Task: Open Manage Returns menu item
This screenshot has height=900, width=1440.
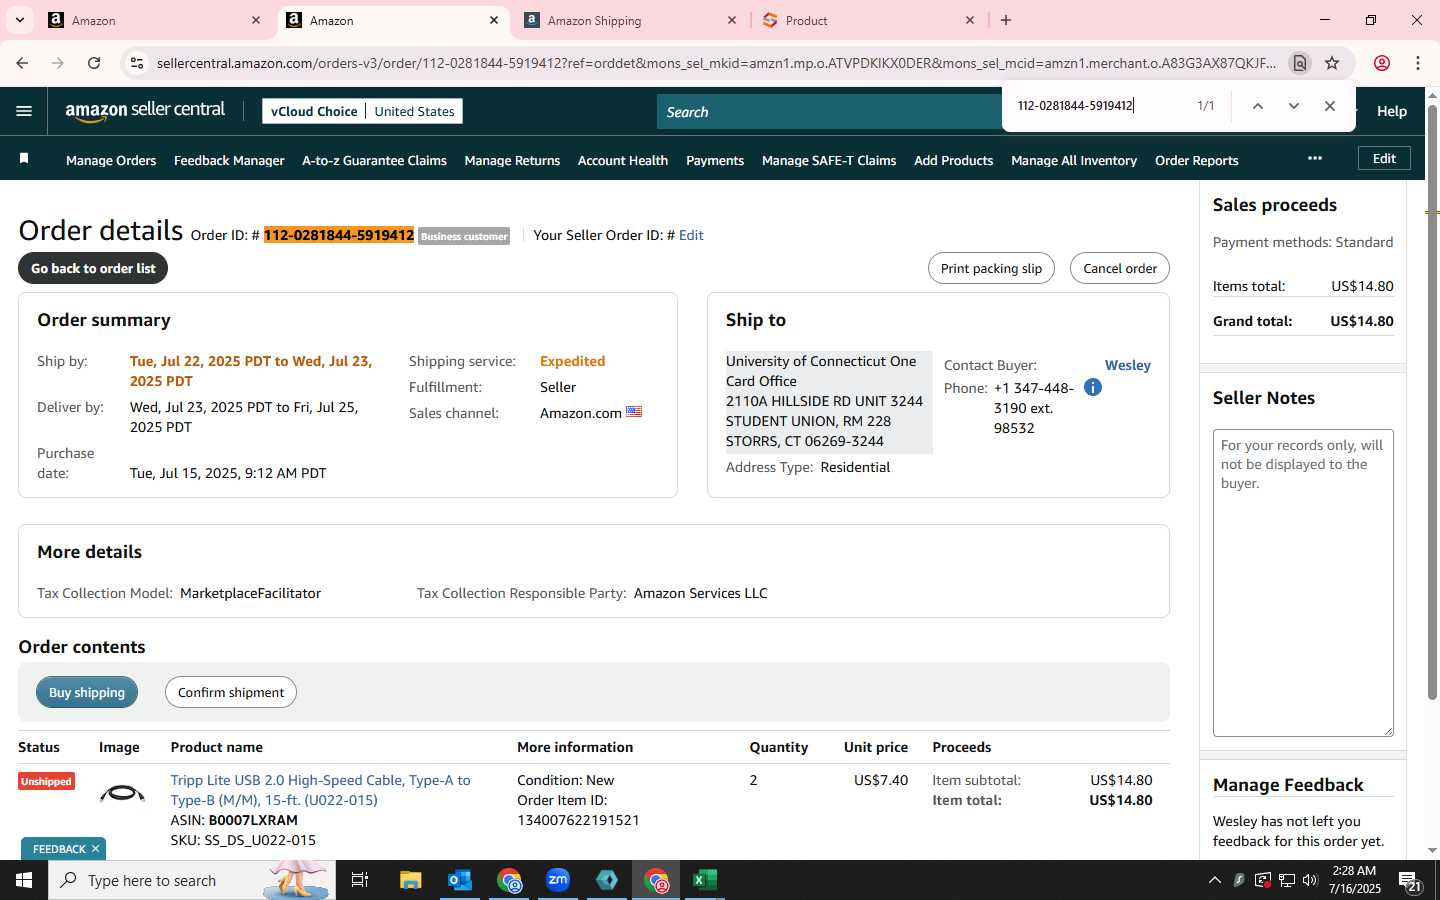Action: pyautogui.click(x=512, y=160)
